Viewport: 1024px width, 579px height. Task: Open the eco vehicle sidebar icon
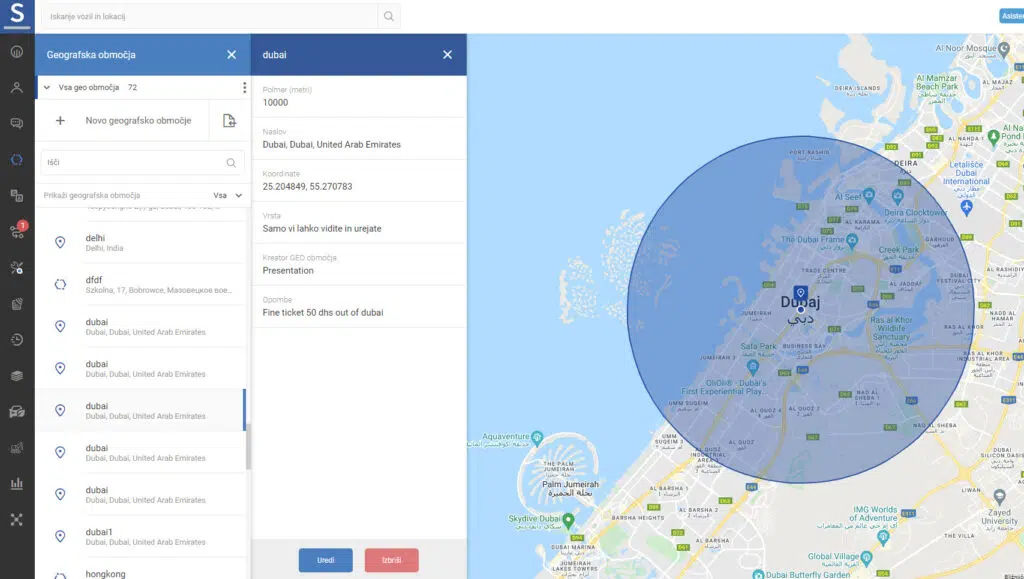tap(17, 411)
